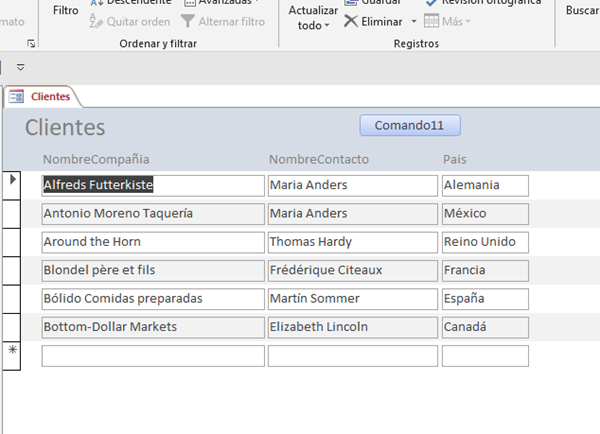Click the Buscar button in the ribbon
The height and width of the screenshot is (434, 600).
(x=582, y=10)
